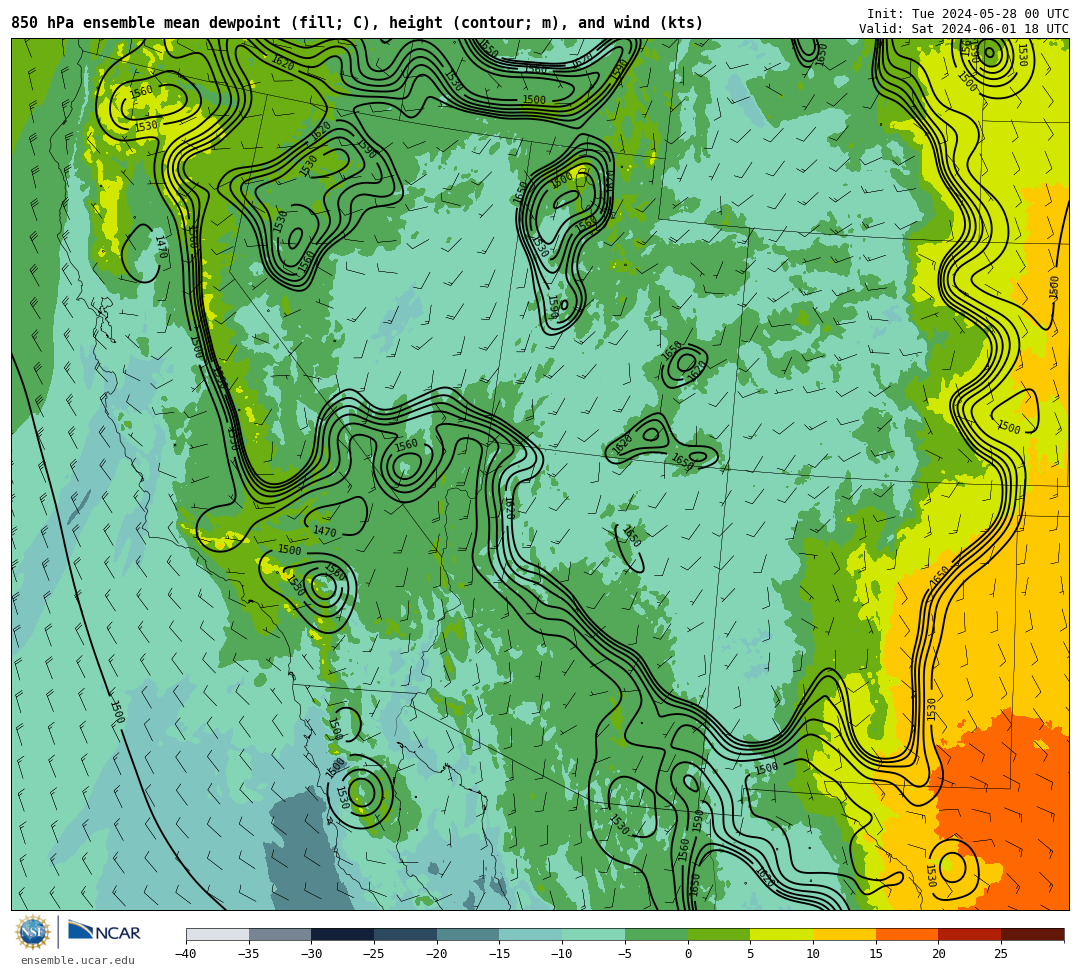
Task: Click the 0 colorbar tick label
Action: click(x=688, y=954)
